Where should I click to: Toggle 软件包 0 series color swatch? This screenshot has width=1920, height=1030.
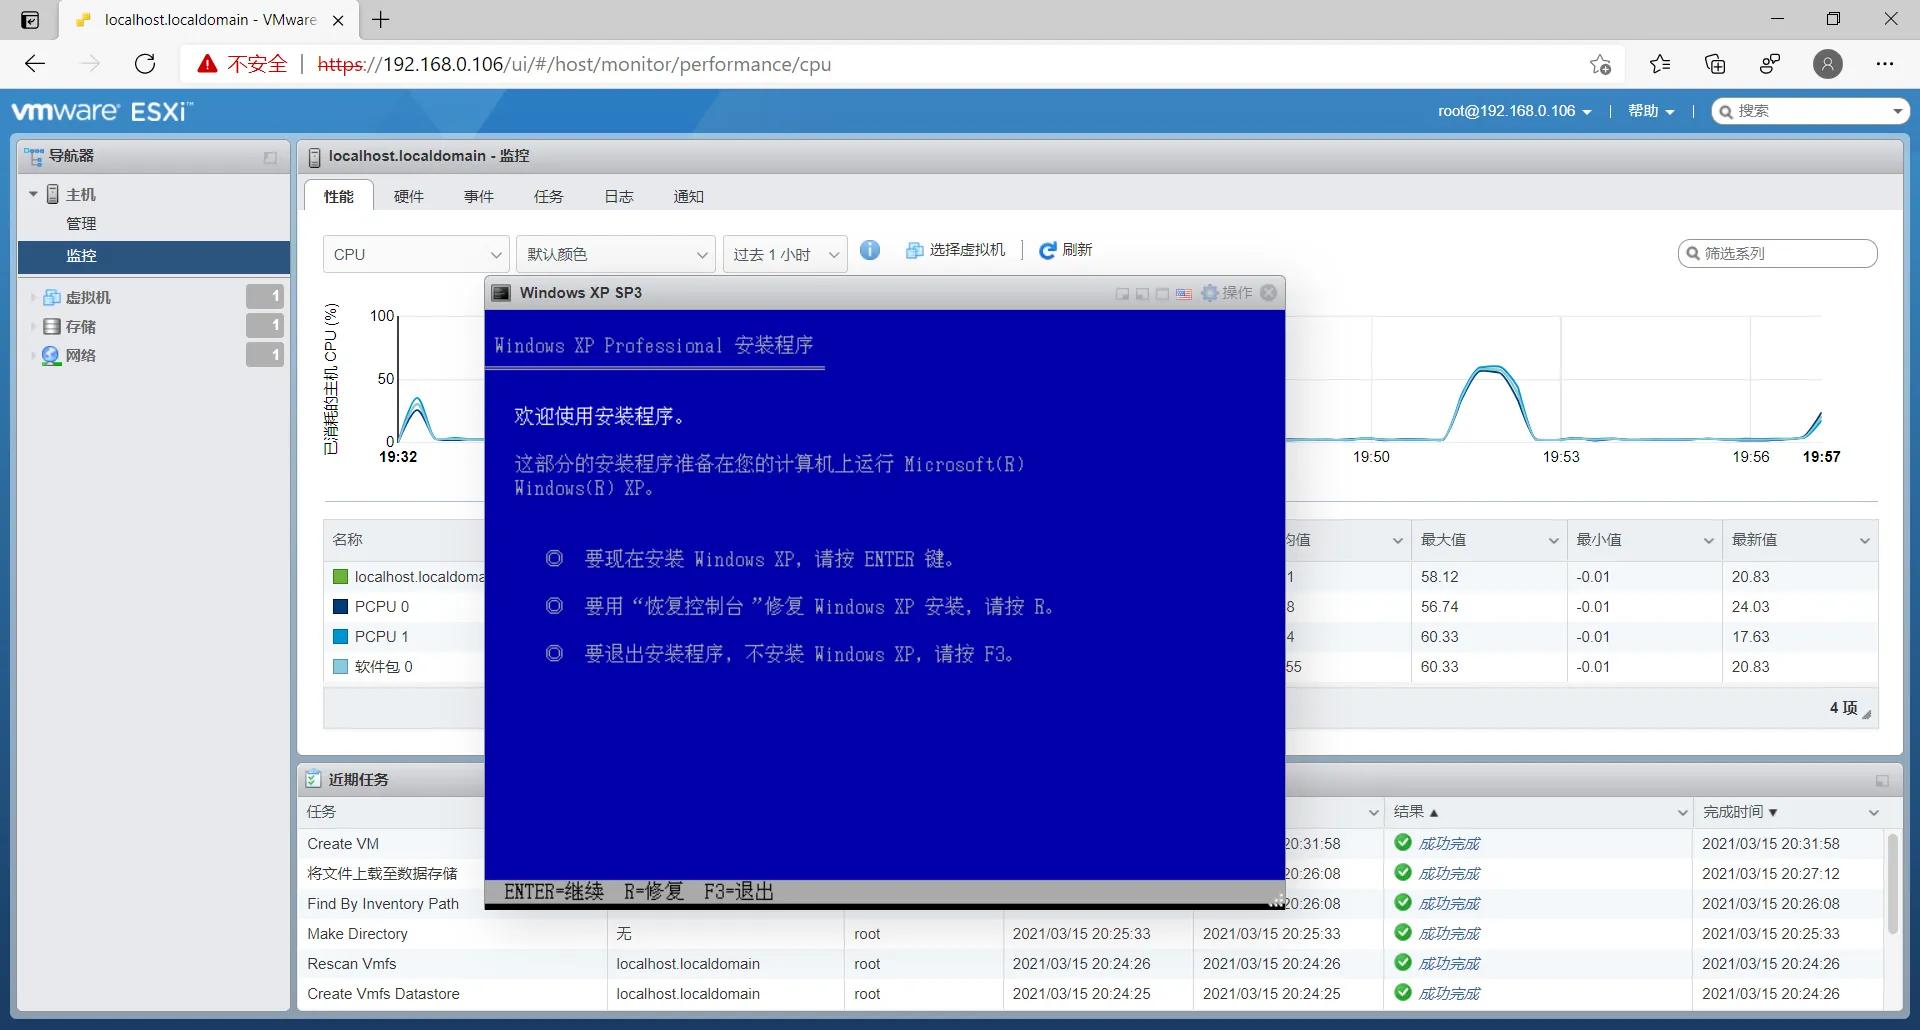[340, 667]
